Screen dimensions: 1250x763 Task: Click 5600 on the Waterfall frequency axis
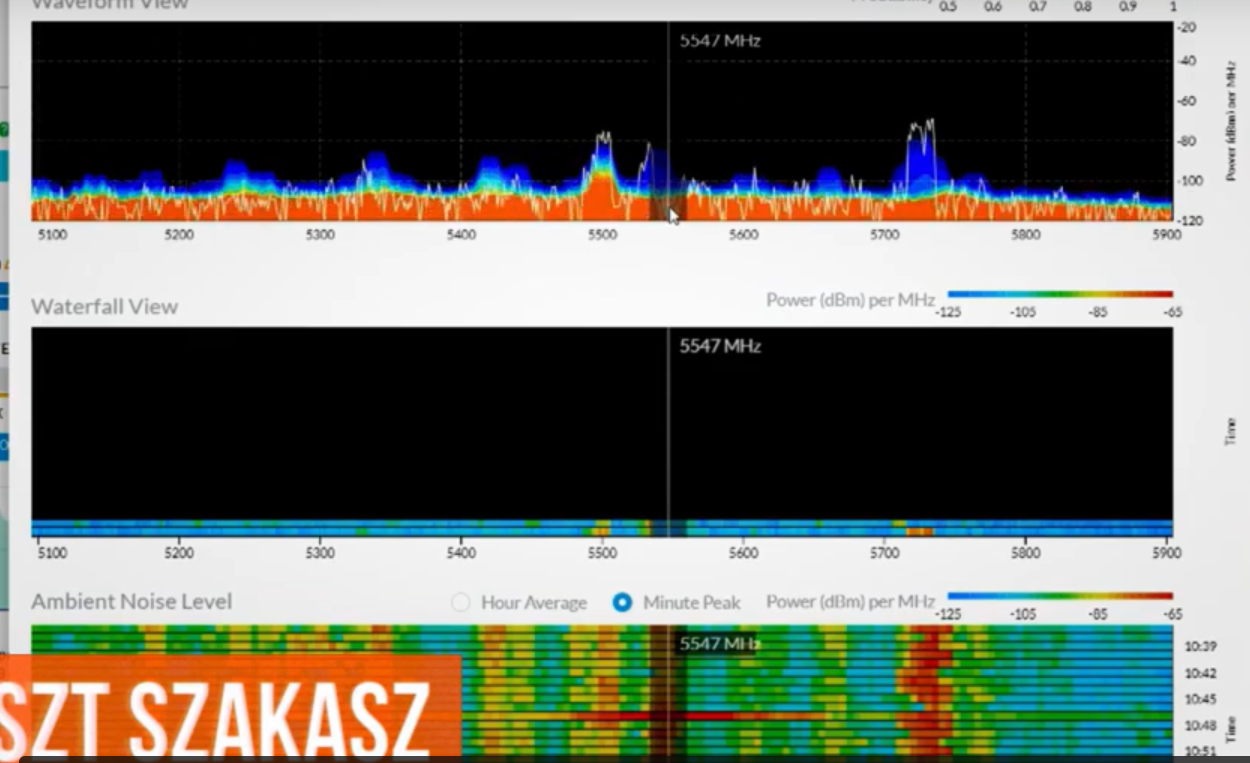[x=744, y=553]
